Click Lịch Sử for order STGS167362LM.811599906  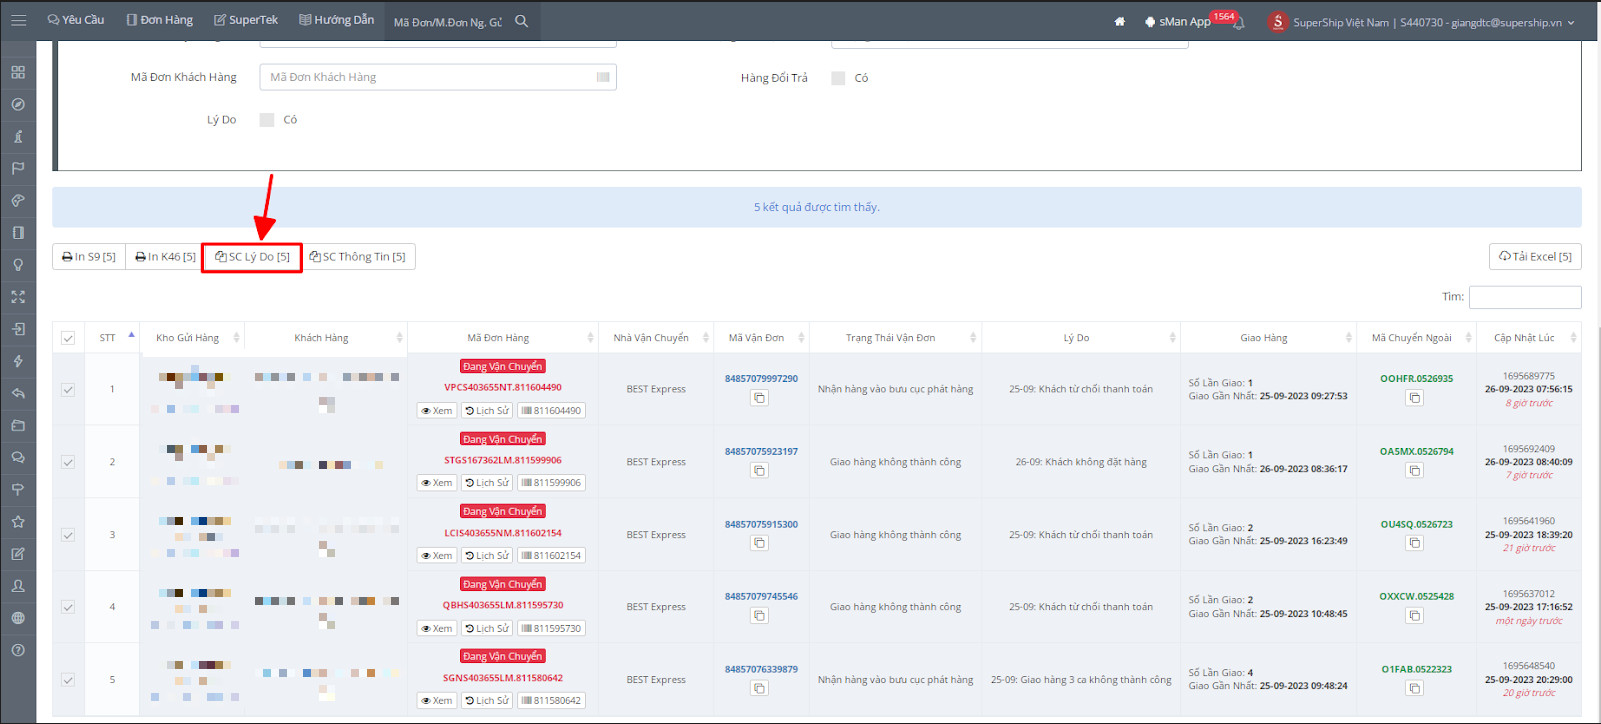pos(487,483)
